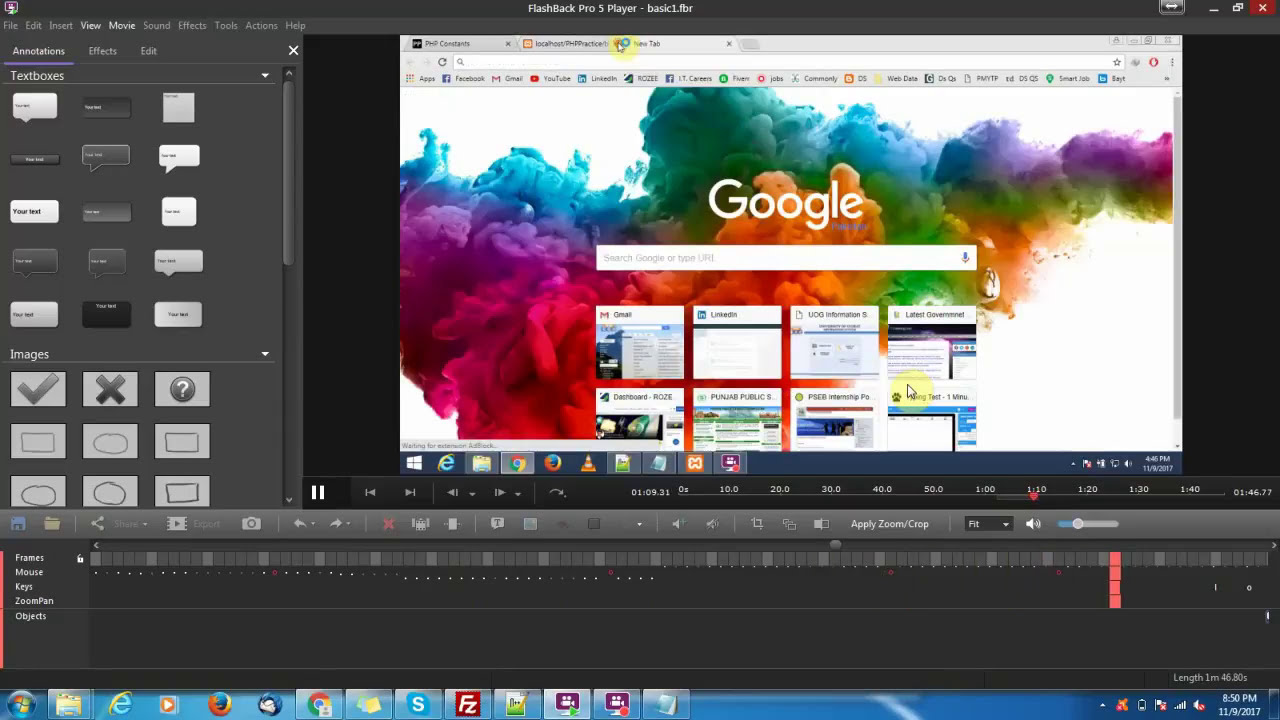Click the Objects track label
Image resolution: width=1280 pixels, height=720 pixels.
click(30, 616)
